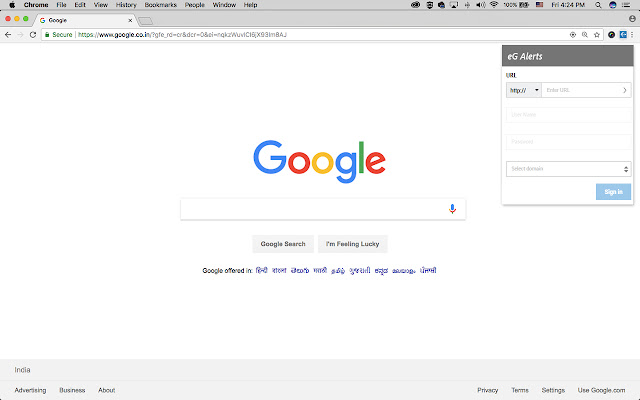Open Chrome's three-dot menu
Viewport: 640px width, 400px height.
click(632, 35)
